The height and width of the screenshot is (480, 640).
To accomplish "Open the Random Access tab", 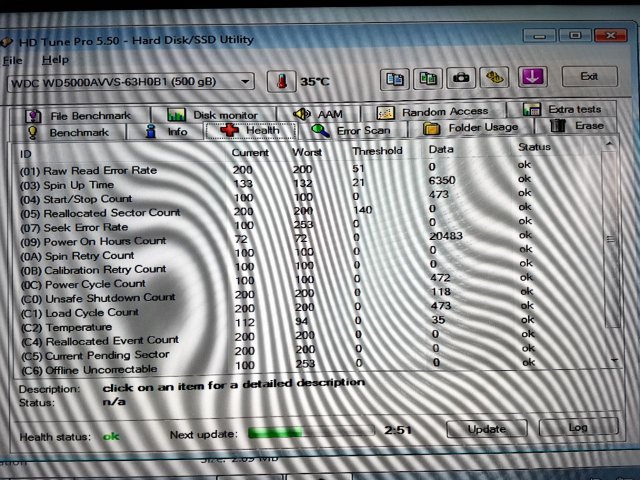I will [433, 111].
